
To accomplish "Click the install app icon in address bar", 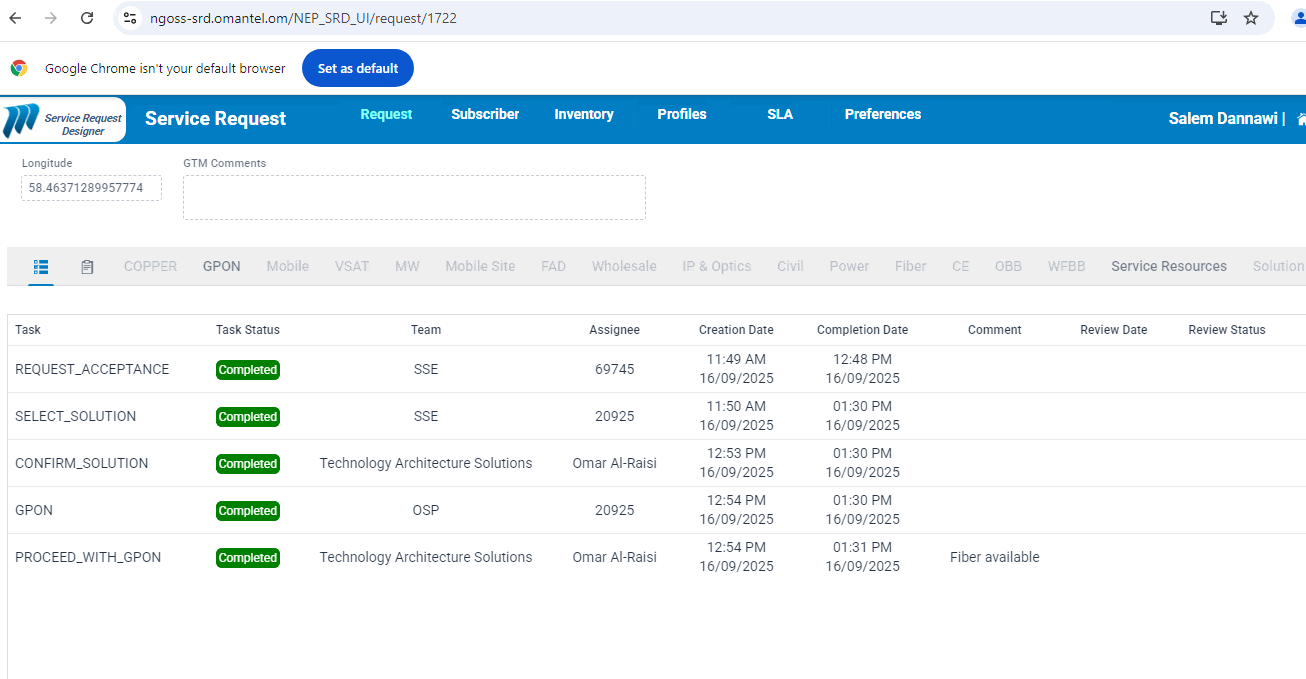I will [1218, 18].
